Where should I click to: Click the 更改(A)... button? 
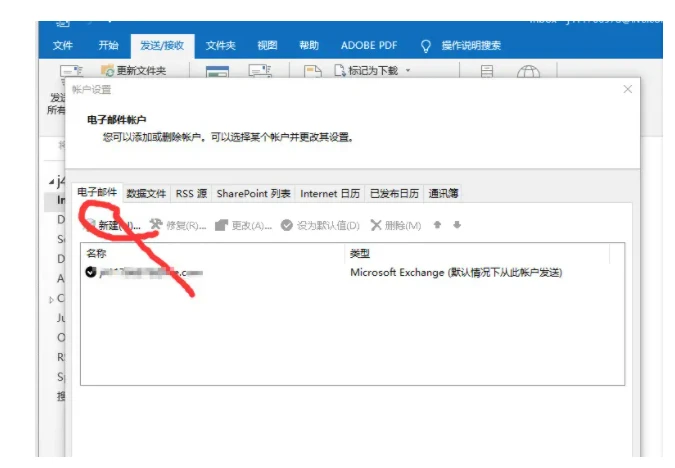coord(243,225)
